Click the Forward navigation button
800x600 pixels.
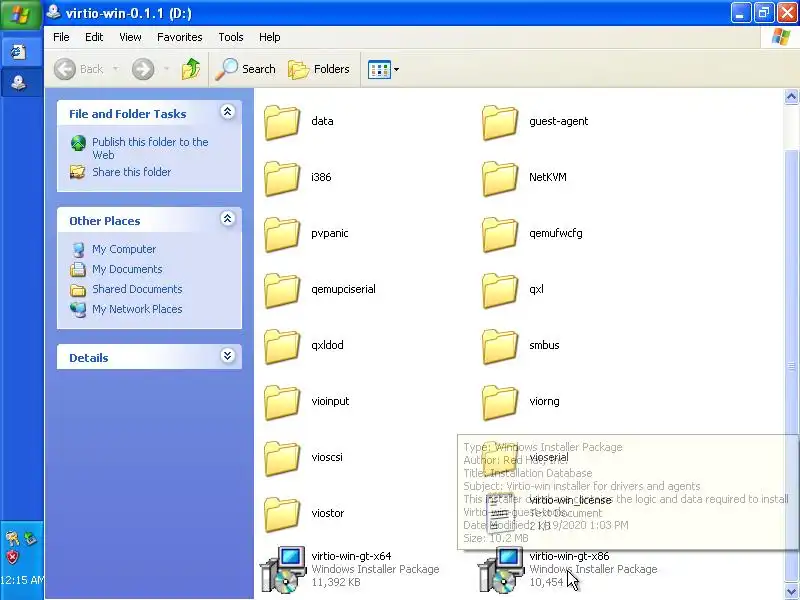(x=143, y=69)
